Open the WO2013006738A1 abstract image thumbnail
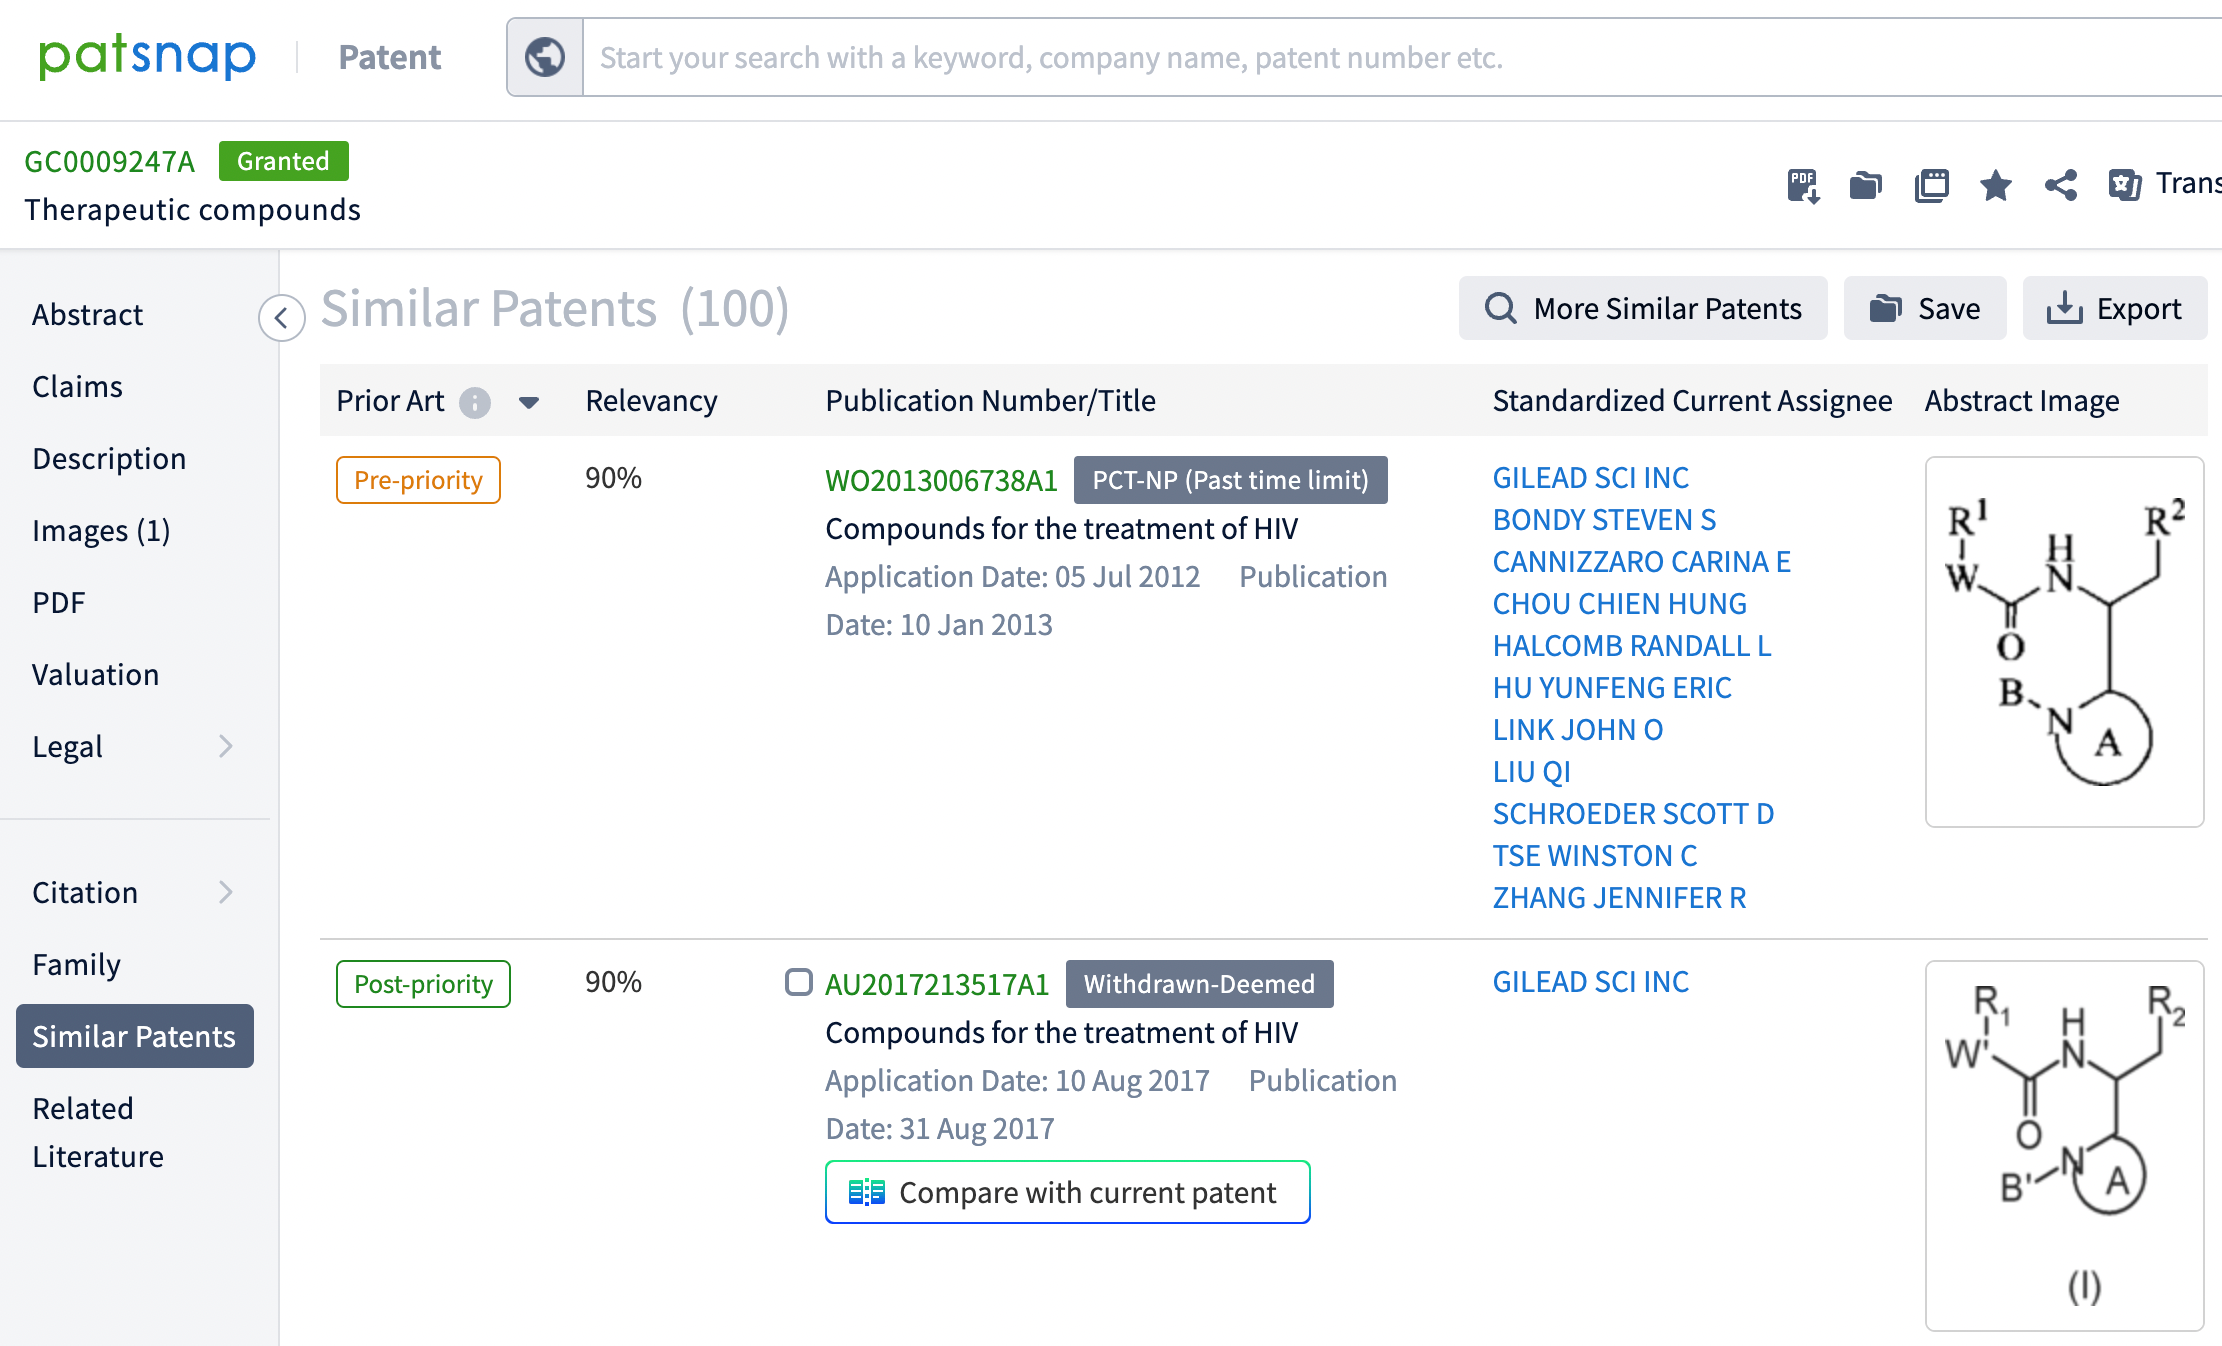 coord(2064,641)
